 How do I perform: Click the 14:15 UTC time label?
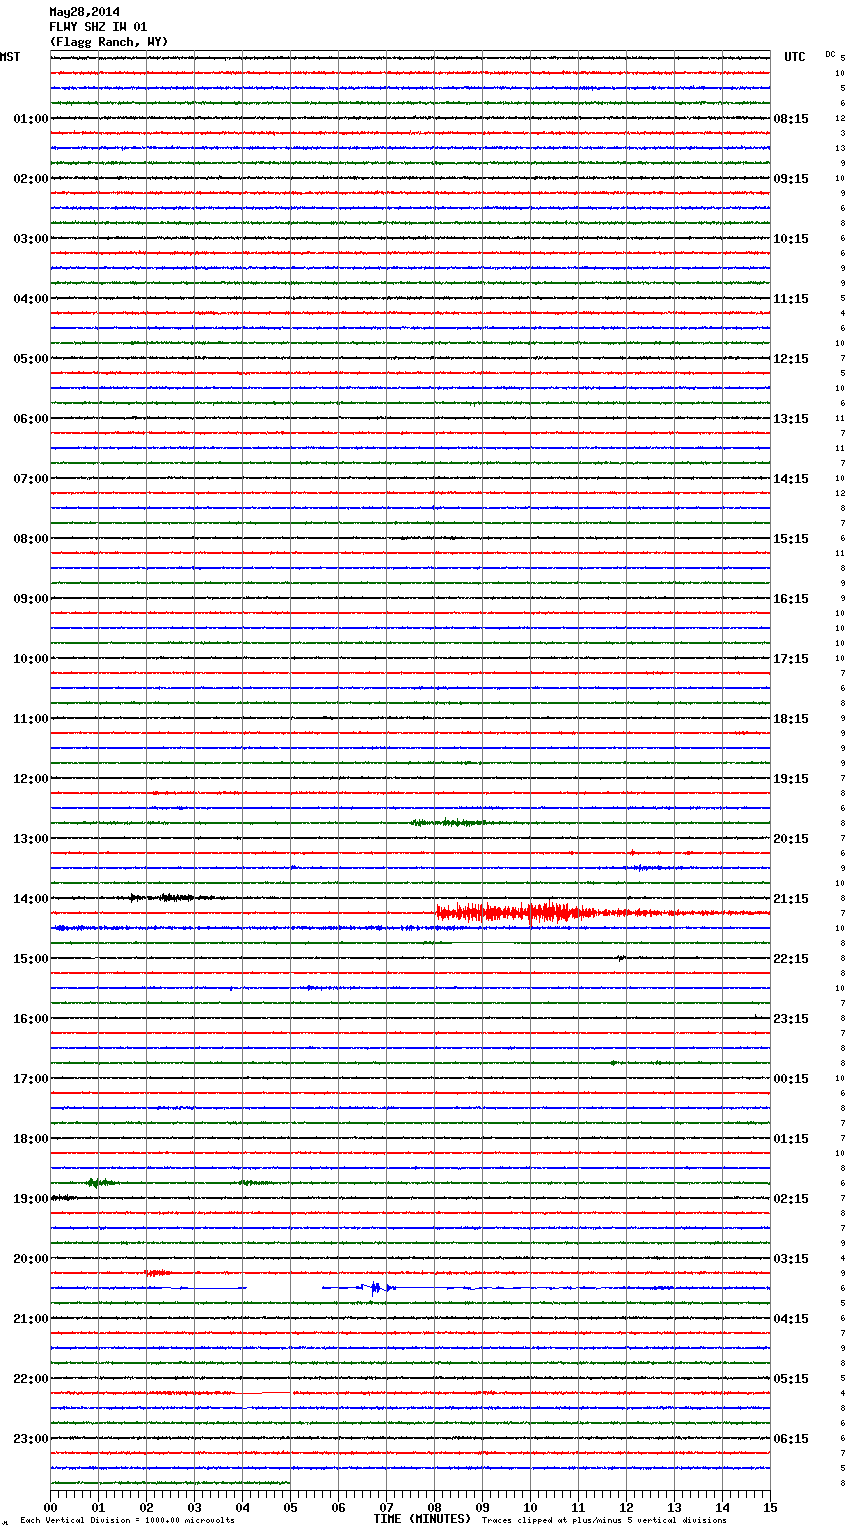coord(791,479)
